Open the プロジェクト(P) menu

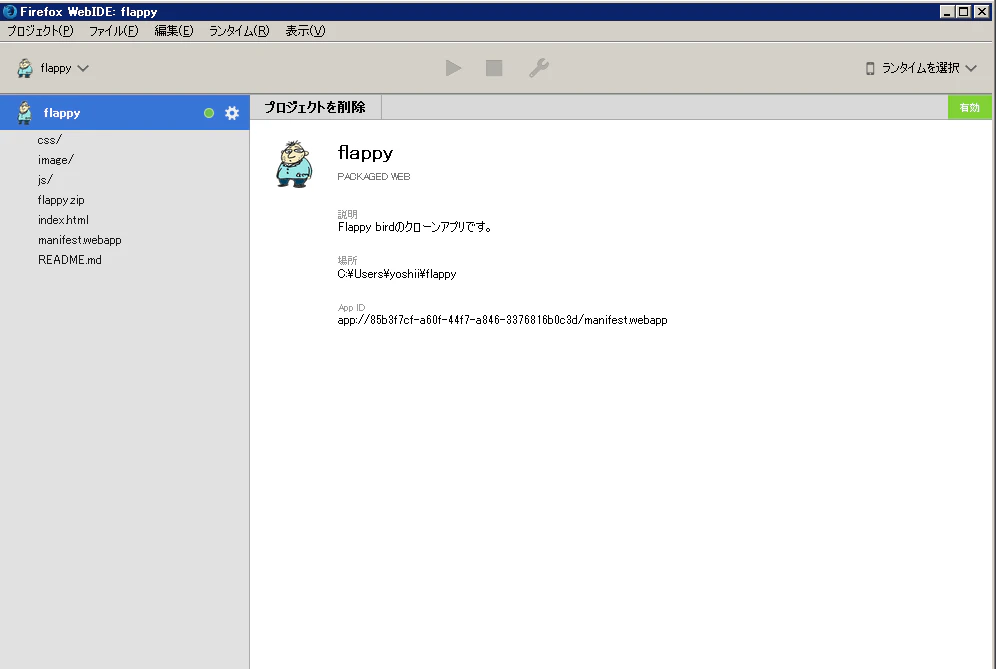(x=40, y=30)
